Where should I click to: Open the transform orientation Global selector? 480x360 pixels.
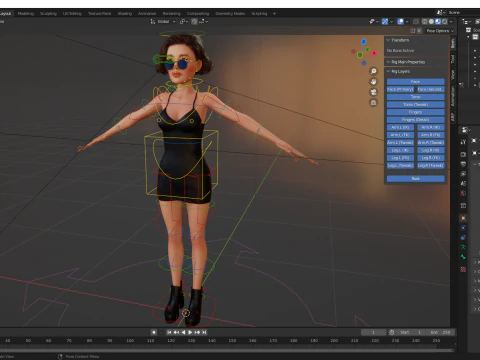163,21
